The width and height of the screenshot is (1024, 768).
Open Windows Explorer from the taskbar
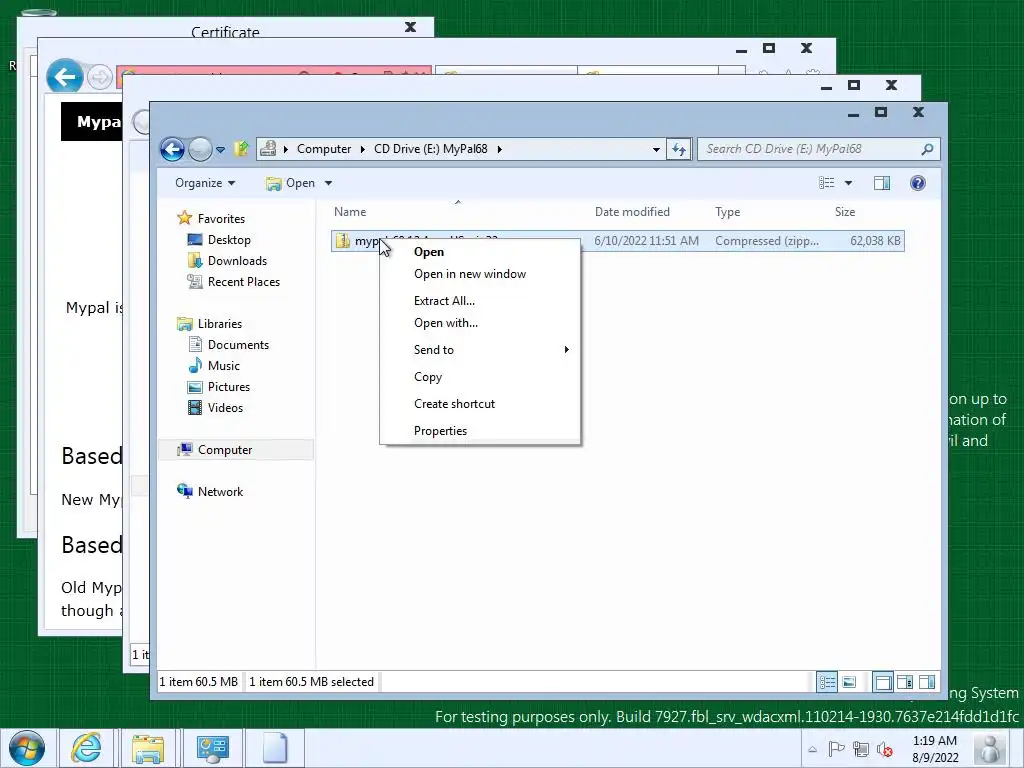[x=148, y=748]
